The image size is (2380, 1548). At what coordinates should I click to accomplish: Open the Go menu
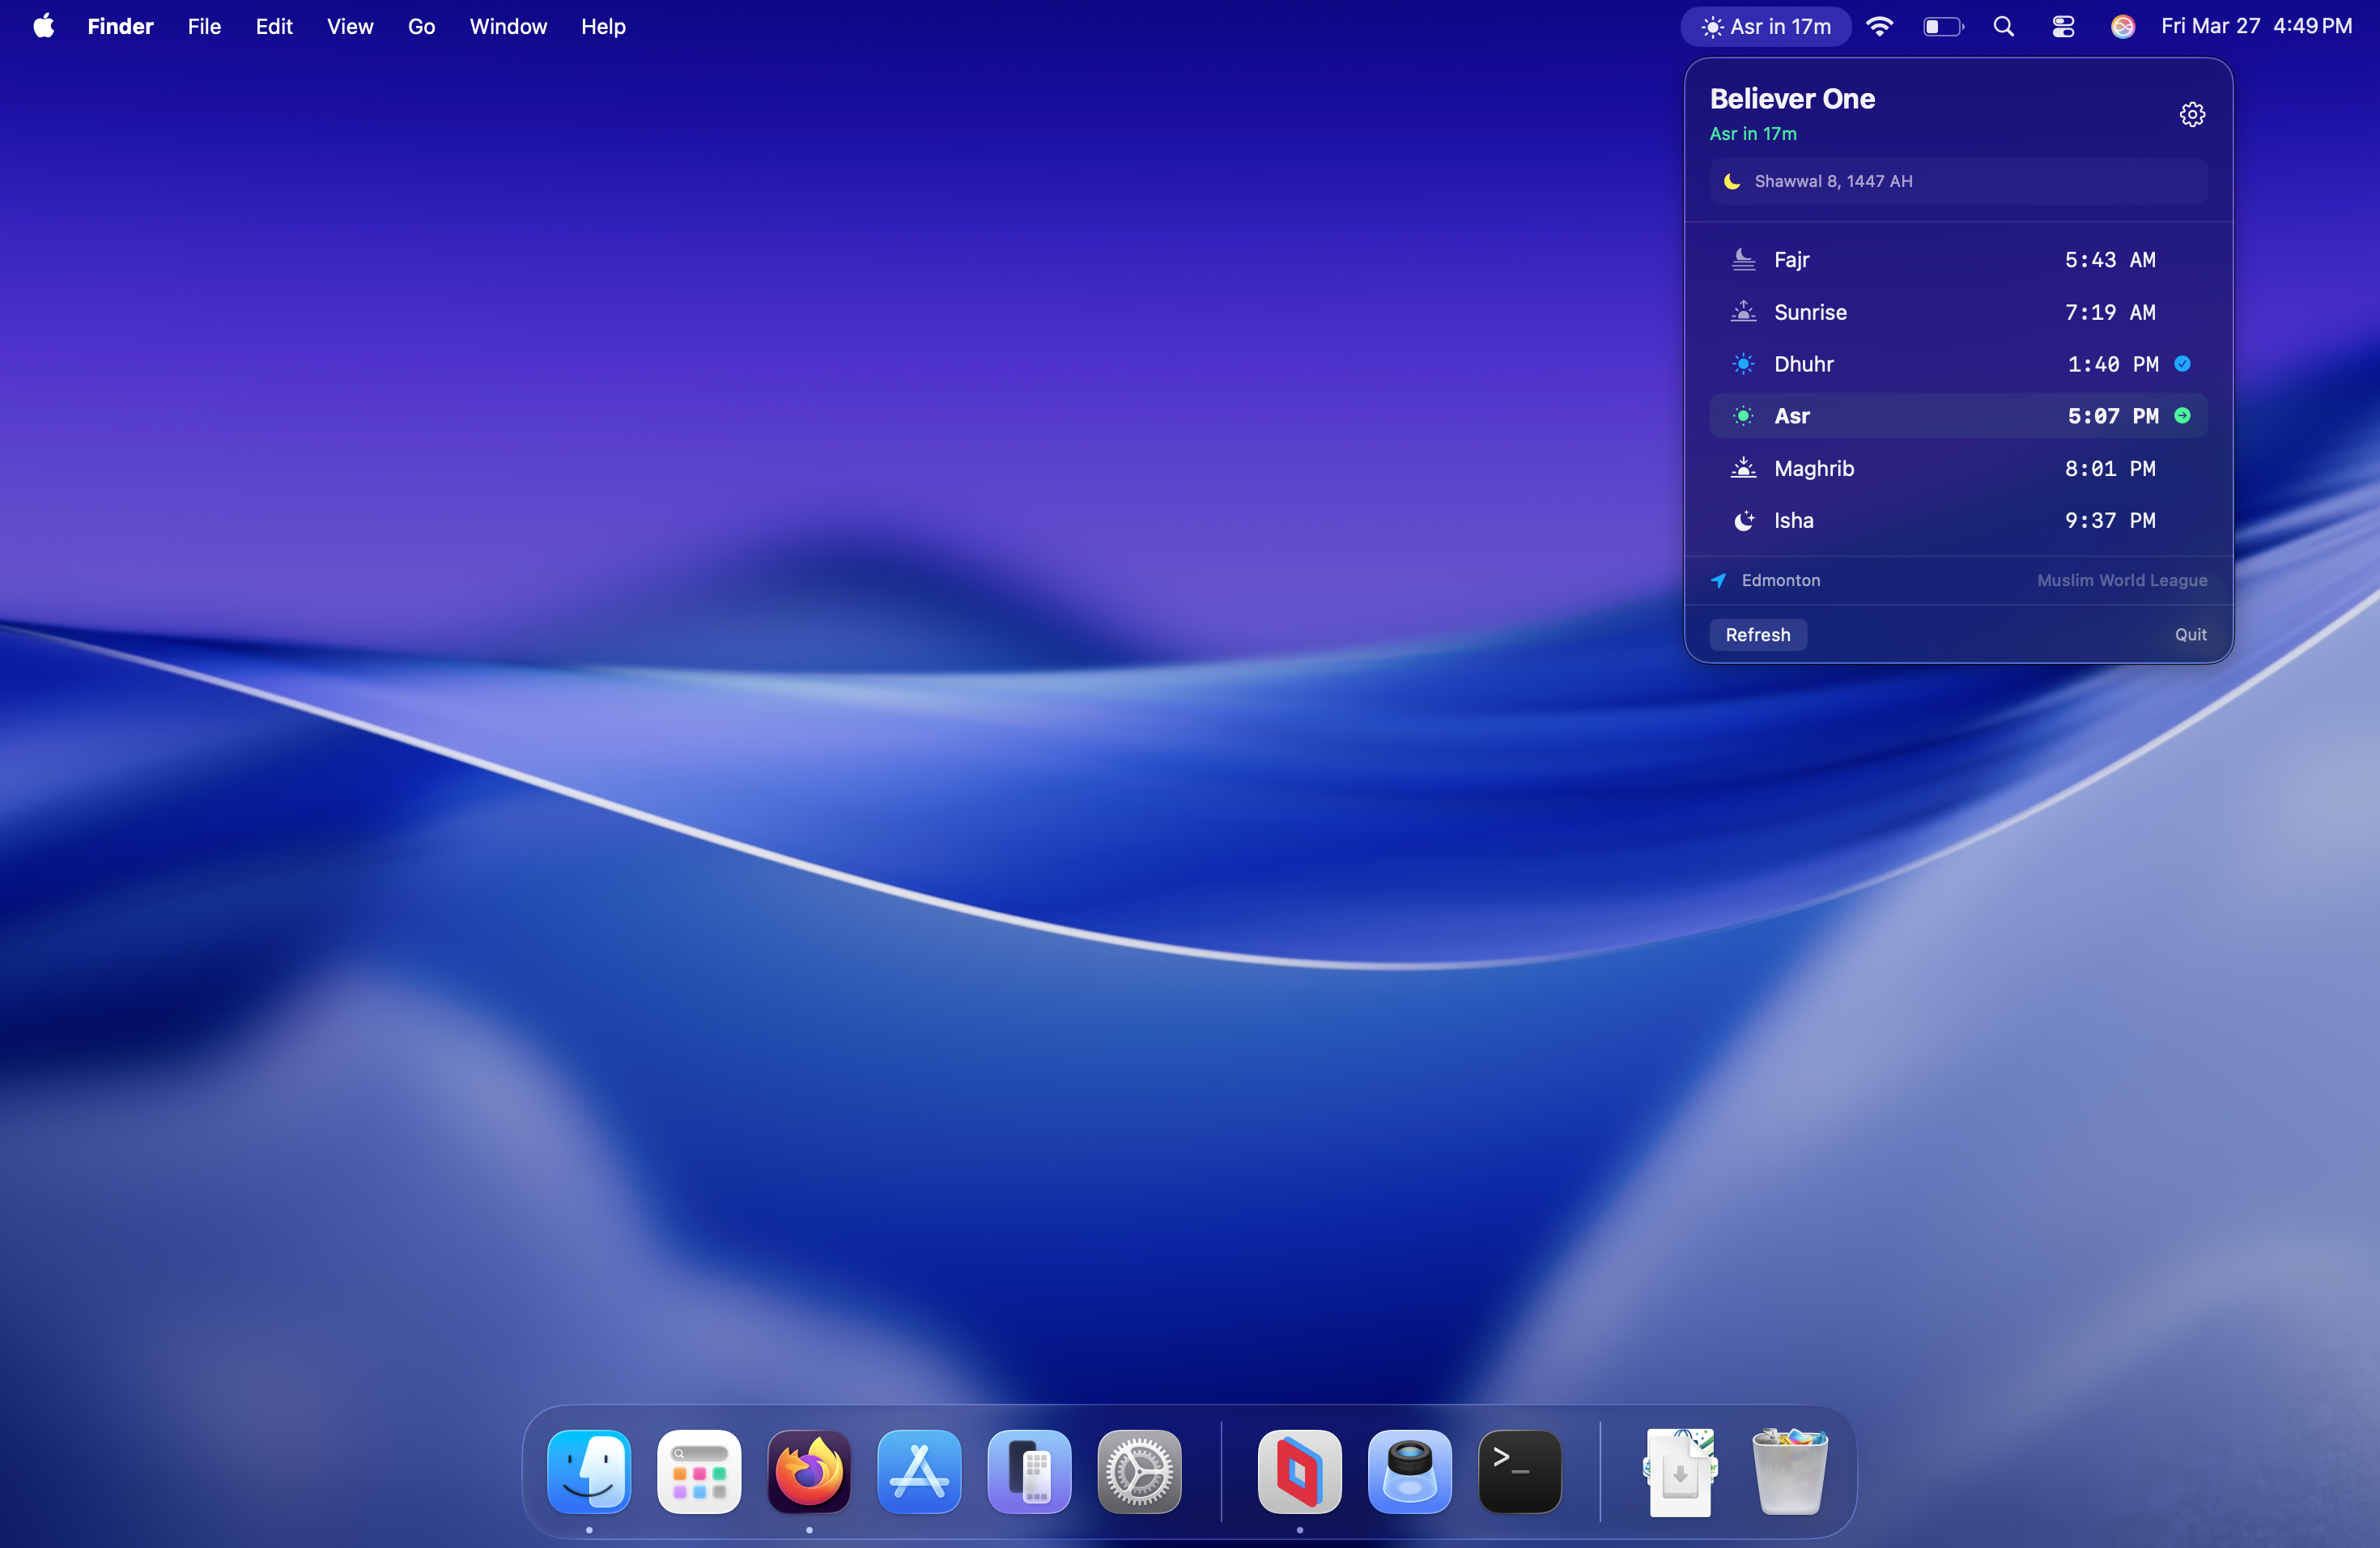421,26
